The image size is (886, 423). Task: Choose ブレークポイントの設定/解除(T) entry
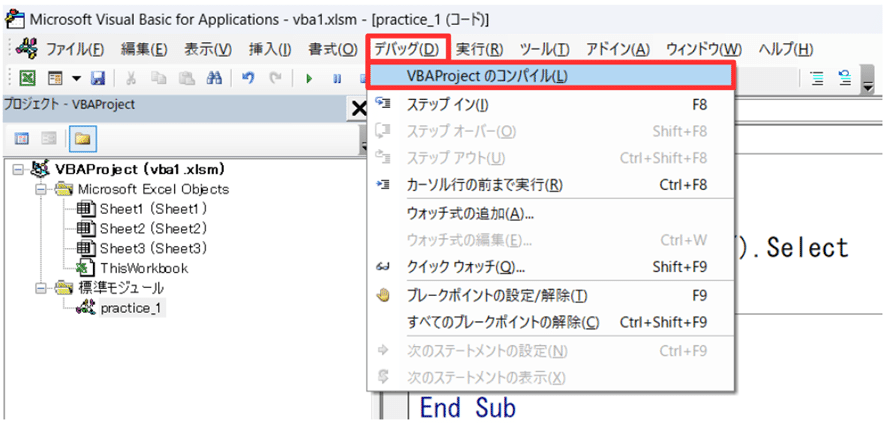[551, 295]
